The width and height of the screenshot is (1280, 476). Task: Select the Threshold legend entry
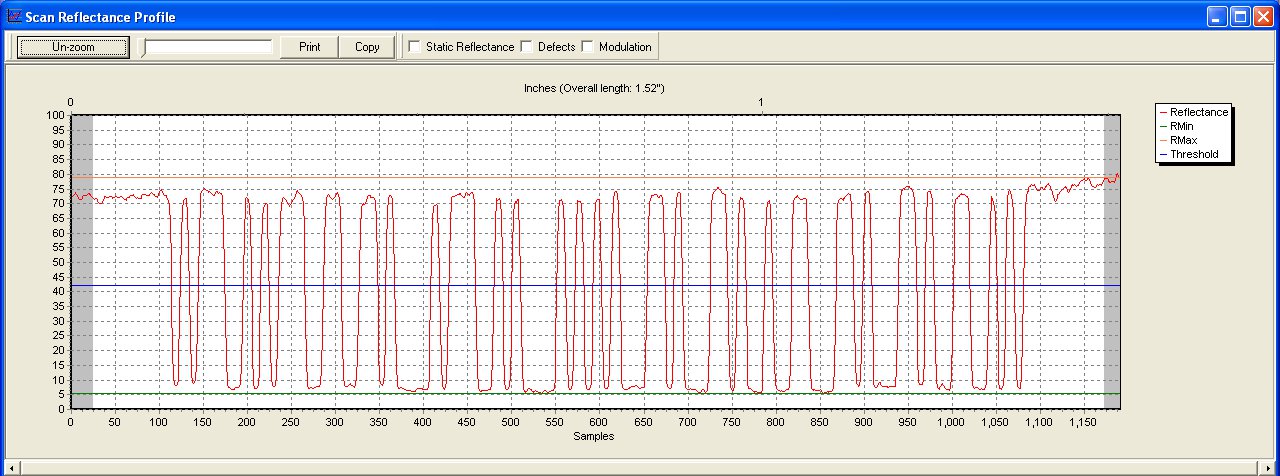[1194, 155]
